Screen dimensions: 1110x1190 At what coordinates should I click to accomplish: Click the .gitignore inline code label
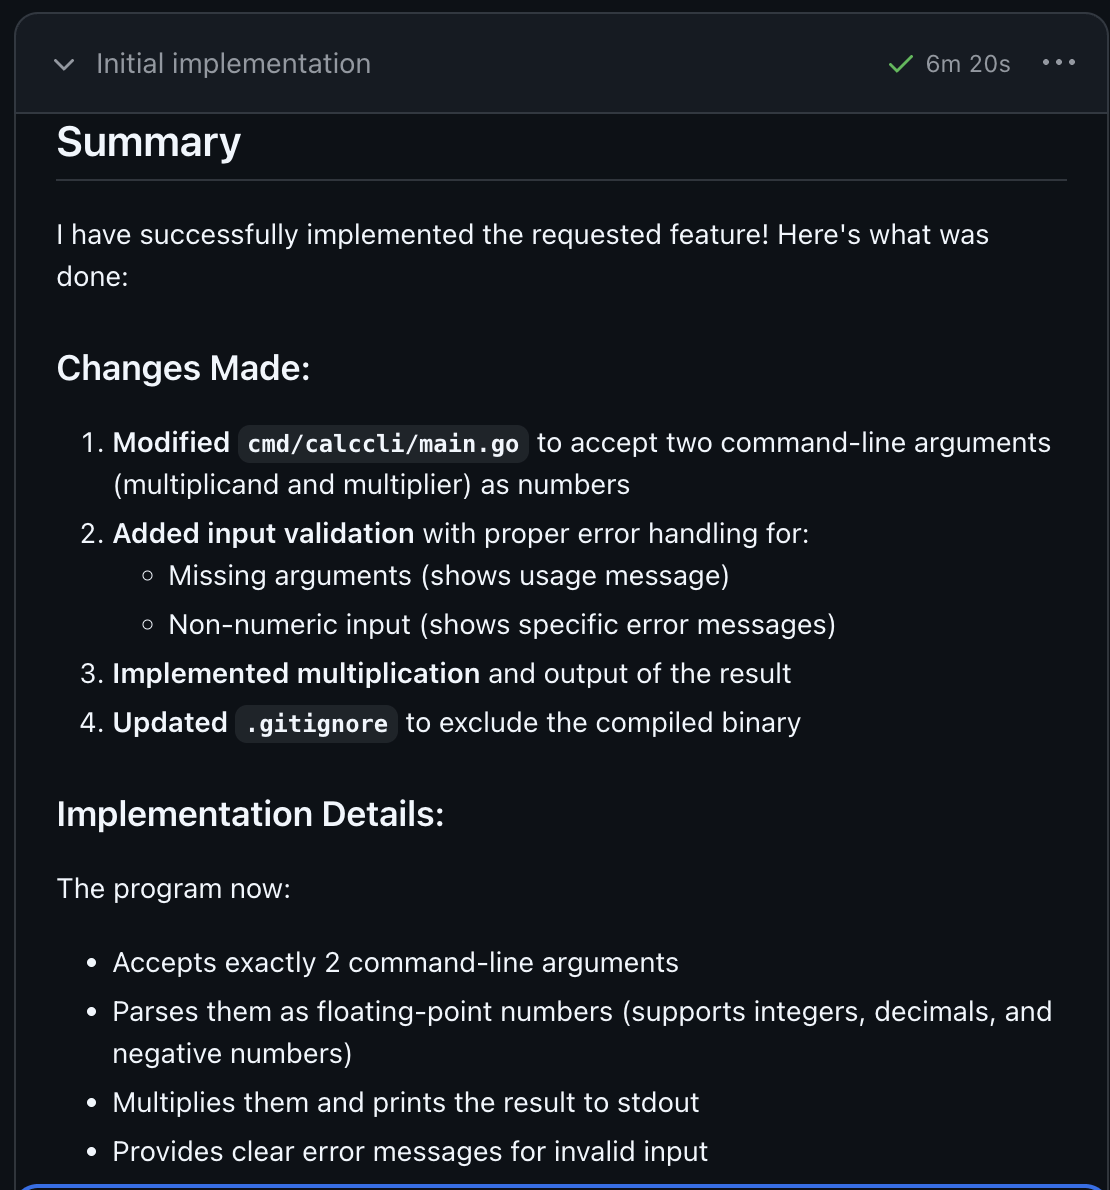(x=316, y=724)
